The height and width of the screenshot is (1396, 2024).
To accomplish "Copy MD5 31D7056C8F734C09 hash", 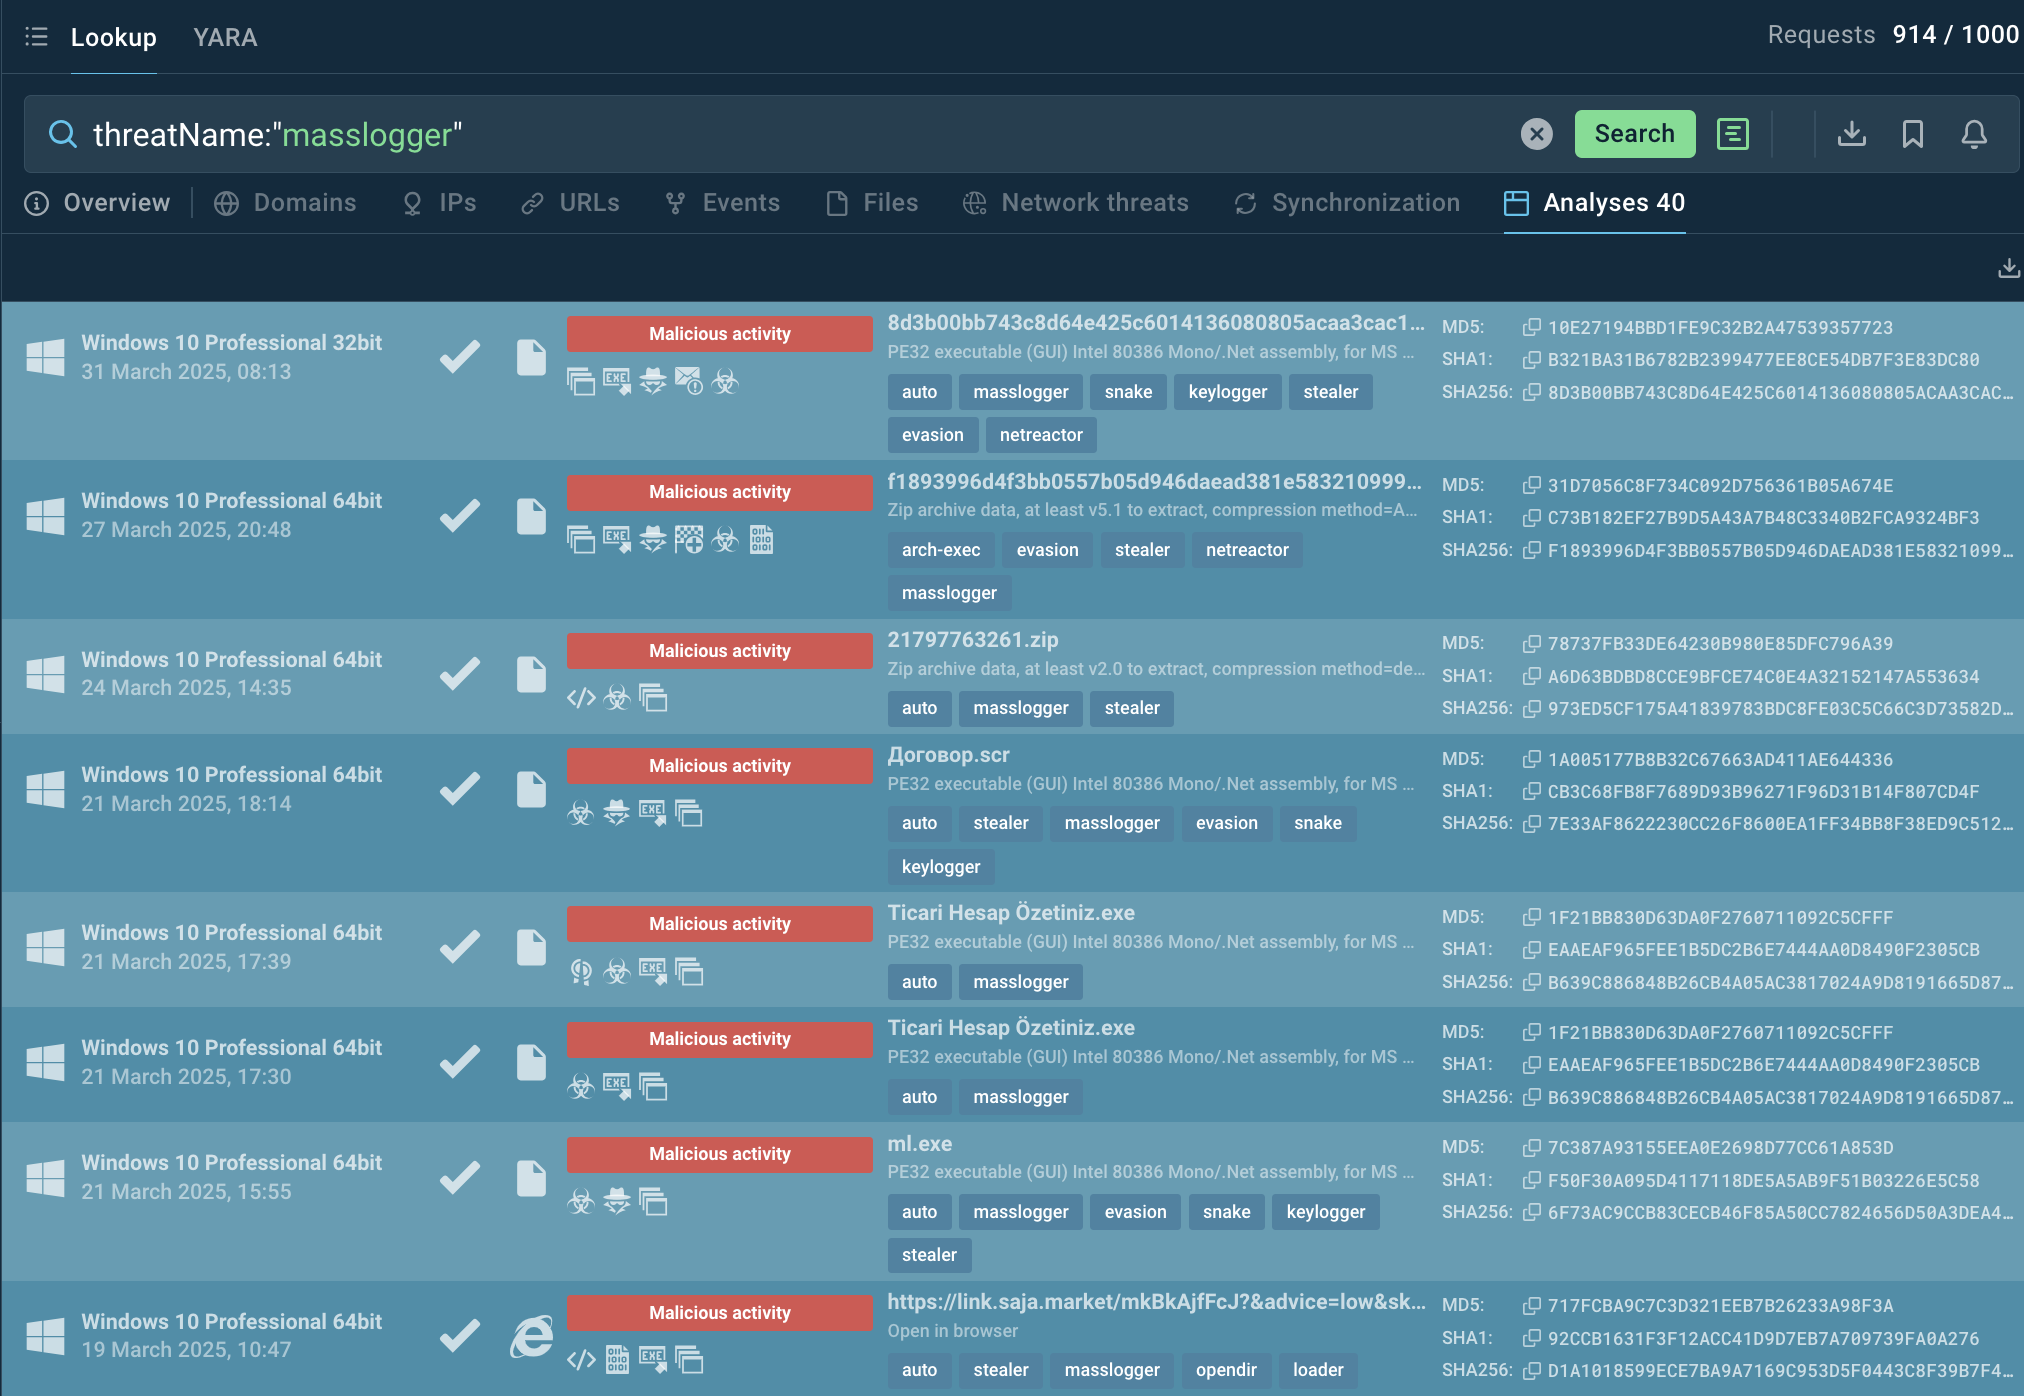I will coord(1531,485).
